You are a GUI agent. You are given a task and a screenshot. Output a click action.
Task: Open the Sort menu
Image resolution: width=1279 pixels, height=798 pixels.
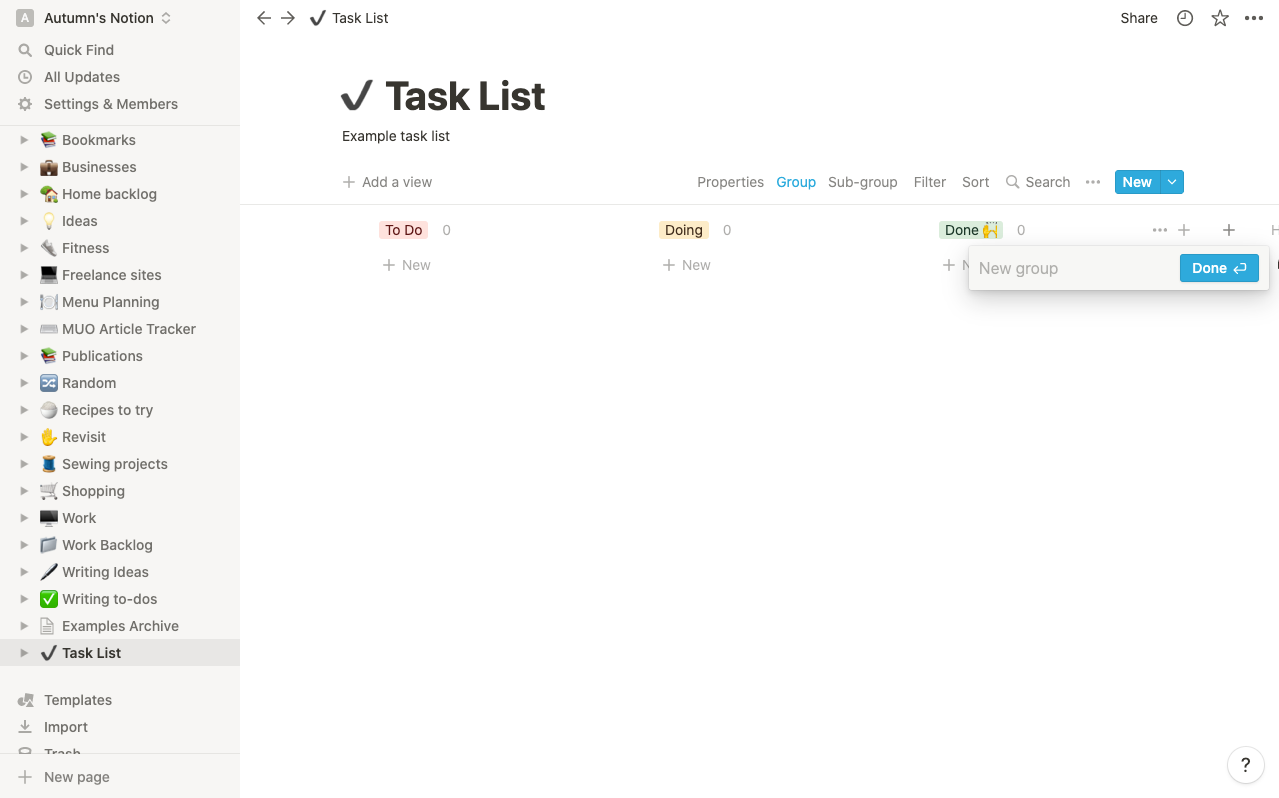[x=975, y=182]
